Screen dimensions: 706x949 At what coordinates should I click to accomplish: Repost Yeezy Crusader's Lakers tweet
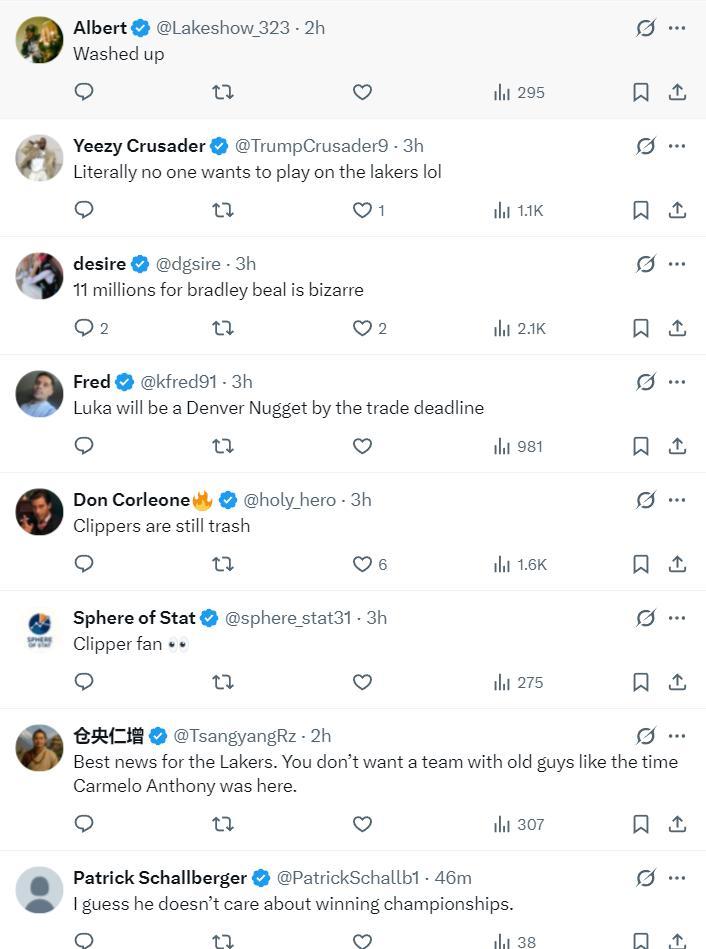coord(223,210)
